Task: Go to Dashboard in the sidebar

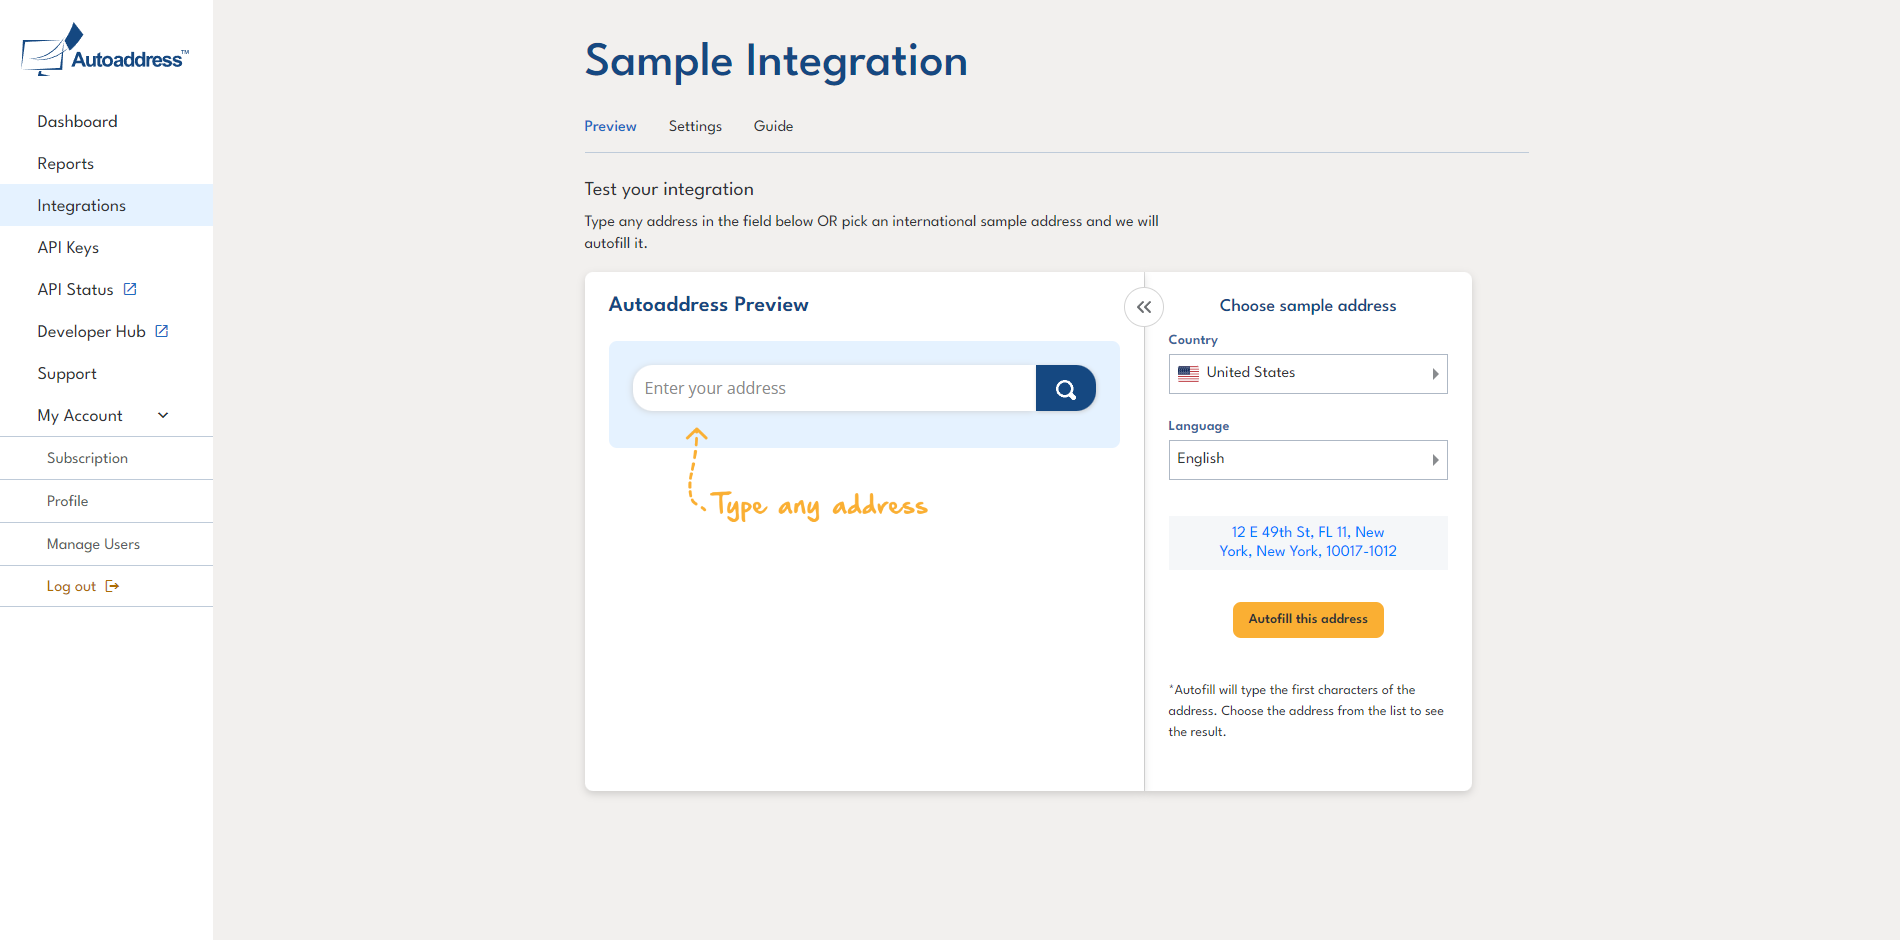Action: (77, 121)
